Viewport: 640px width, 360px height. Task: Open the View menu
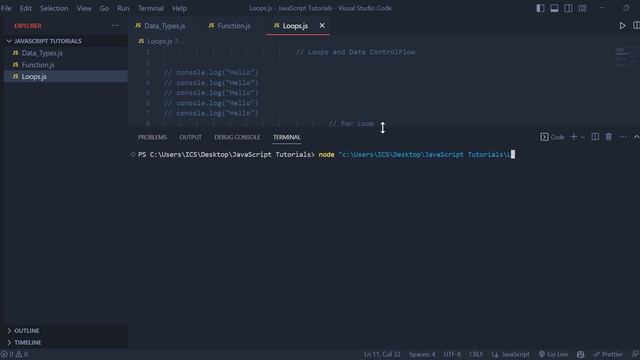point(84,8)
